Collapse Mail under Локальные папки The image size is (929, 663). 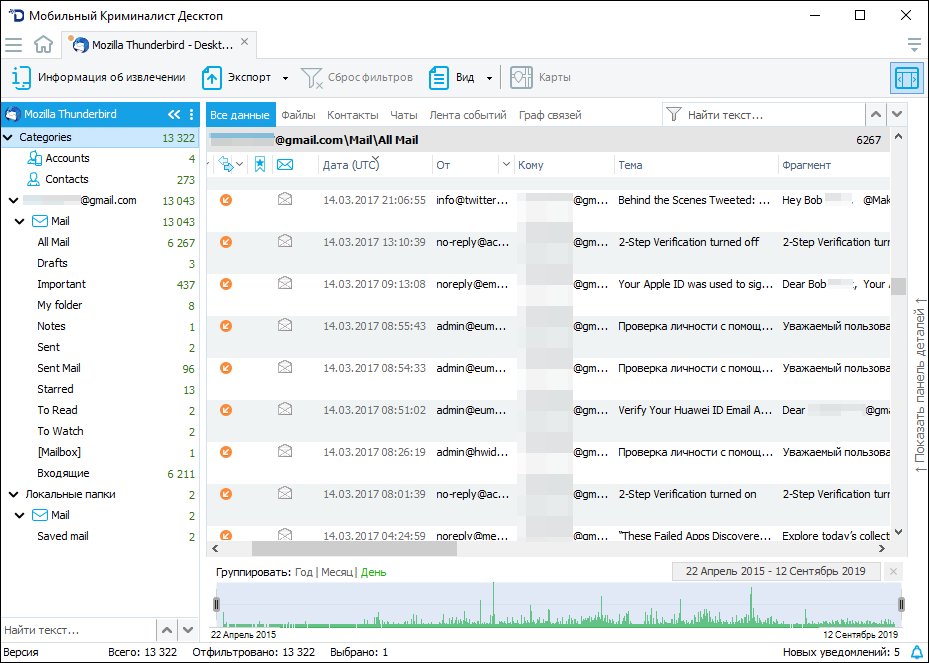coord(20,515)
